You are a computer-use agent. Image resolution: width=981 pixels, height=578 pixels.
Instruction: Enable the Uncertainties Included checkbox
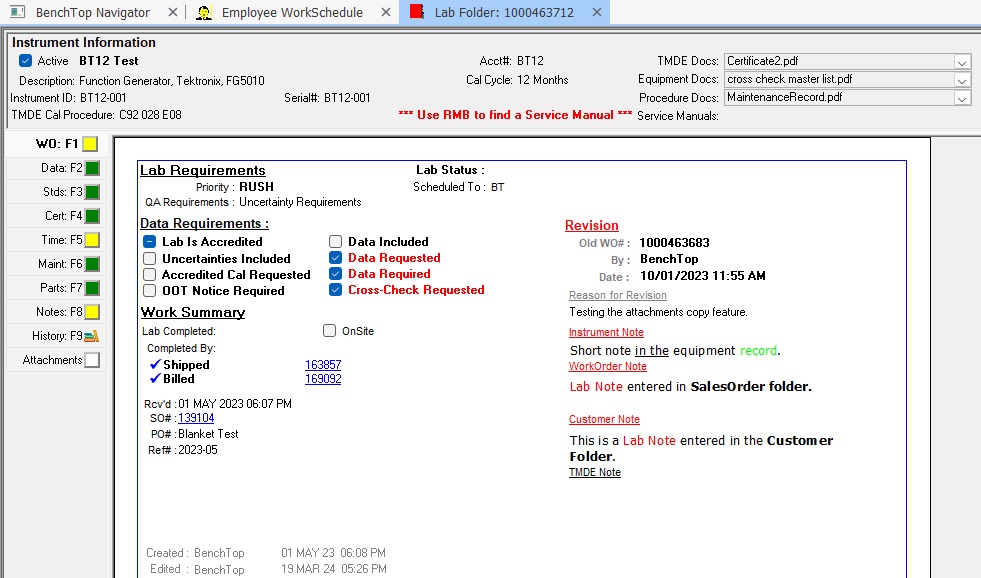(x=149, y=259)
